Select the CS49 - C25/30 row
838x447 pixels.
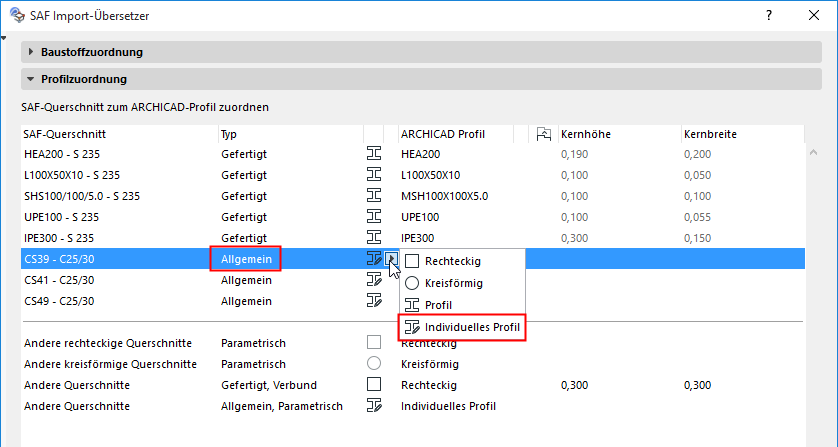(x=413, y=300)
